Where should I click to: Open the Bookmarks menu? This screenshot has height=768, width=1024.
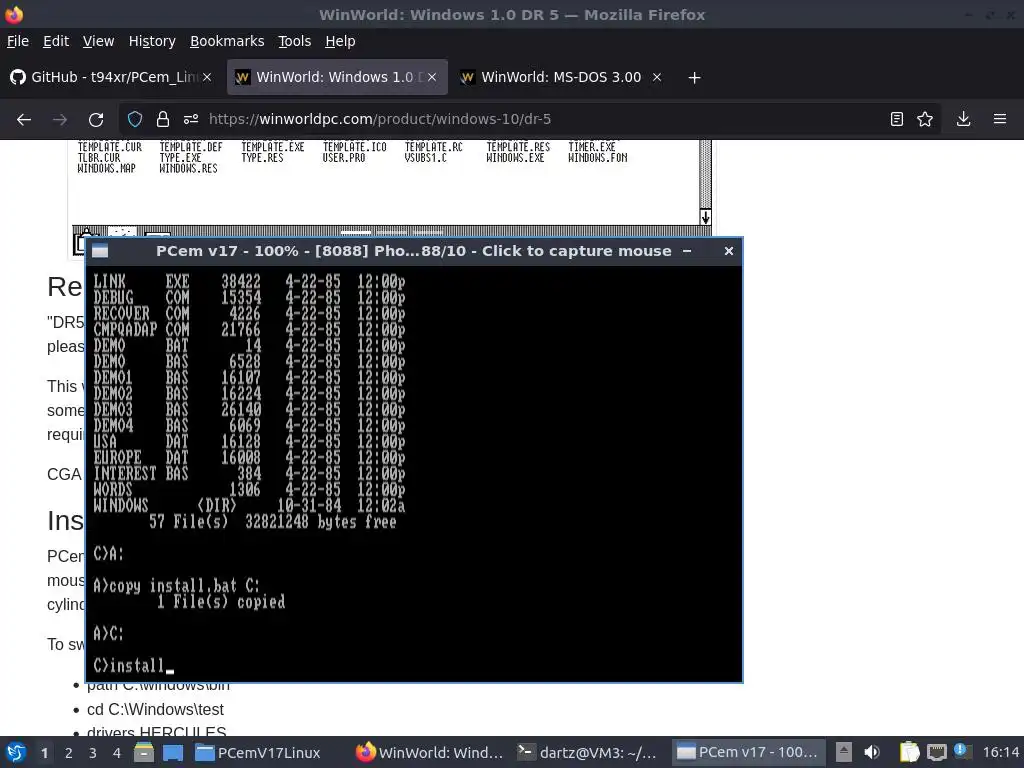227,41
